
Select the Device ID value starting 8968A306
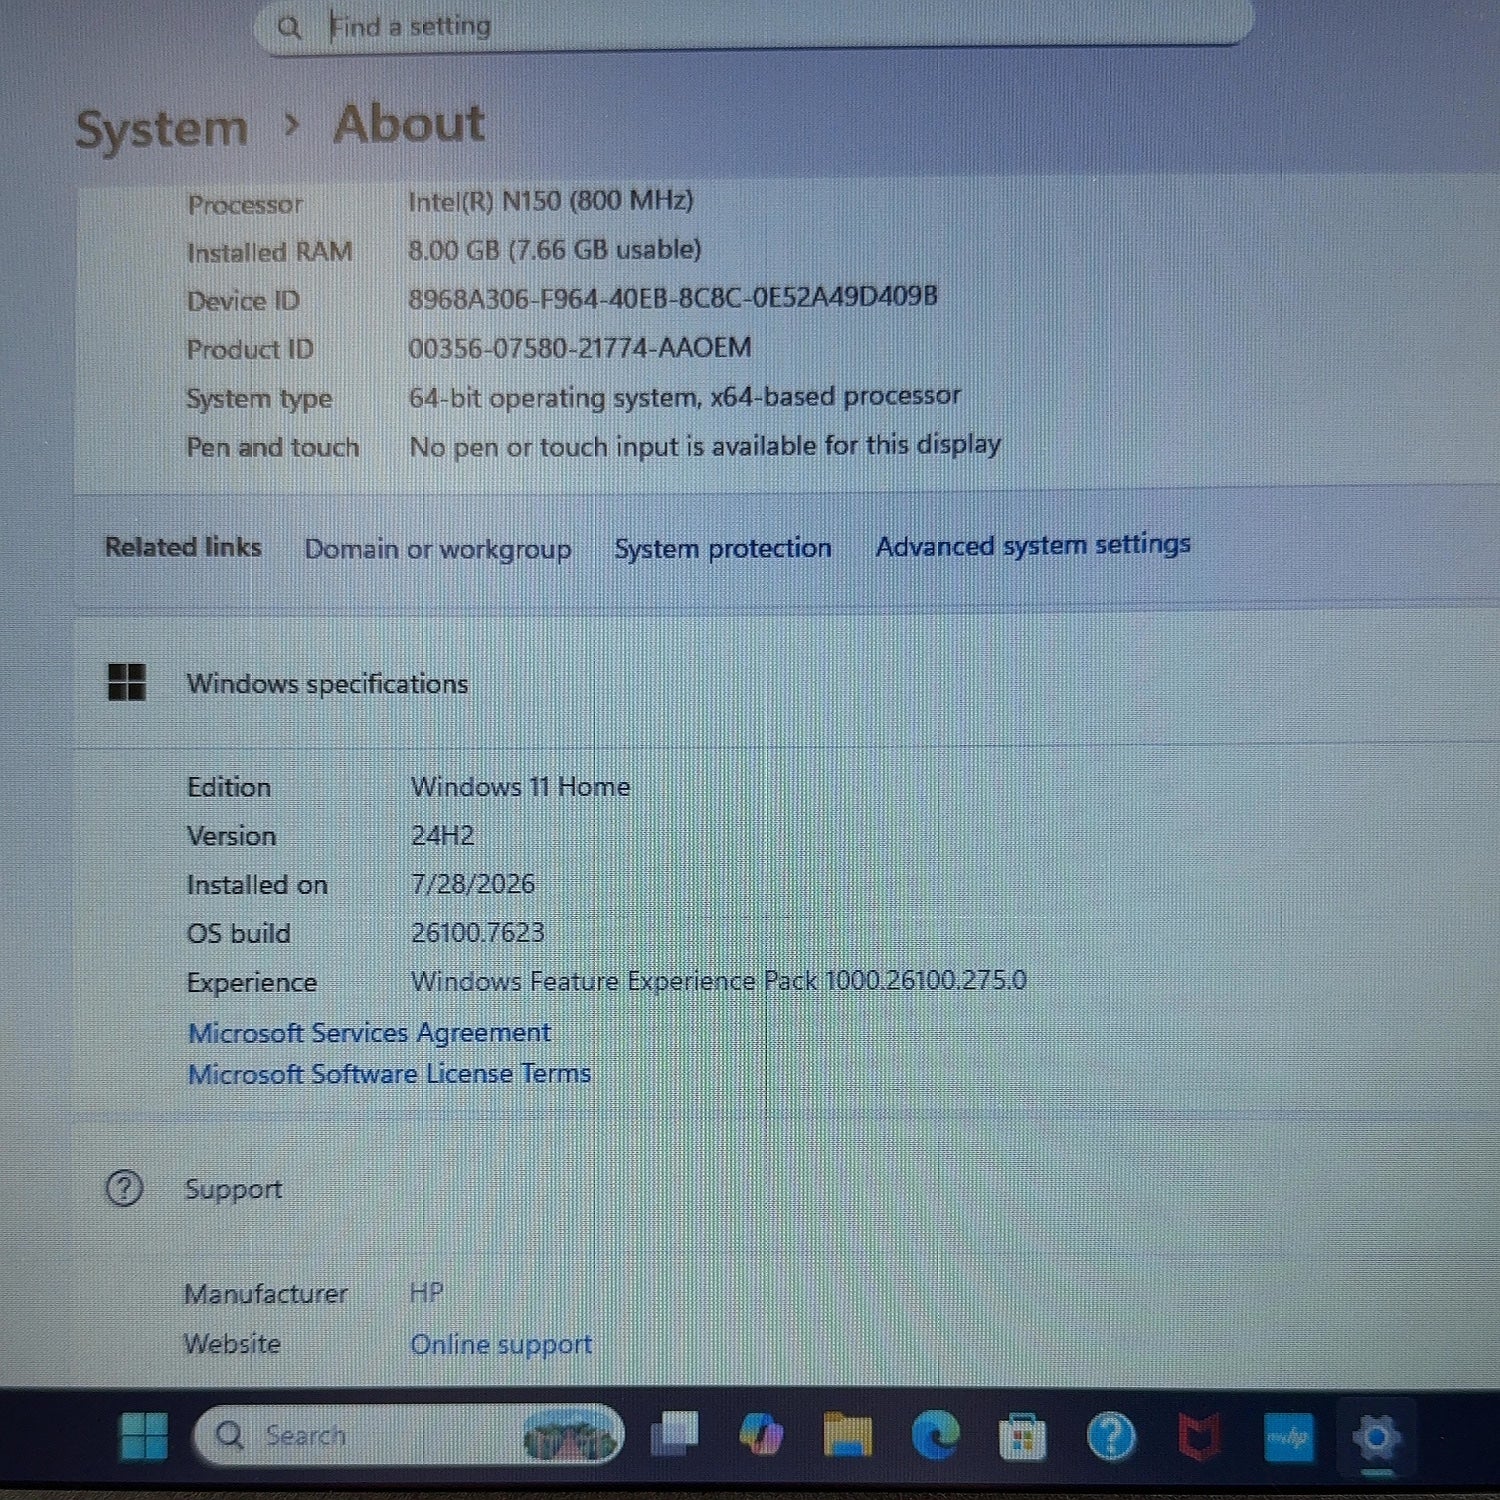pyautogui.click(x=673, y=297)
